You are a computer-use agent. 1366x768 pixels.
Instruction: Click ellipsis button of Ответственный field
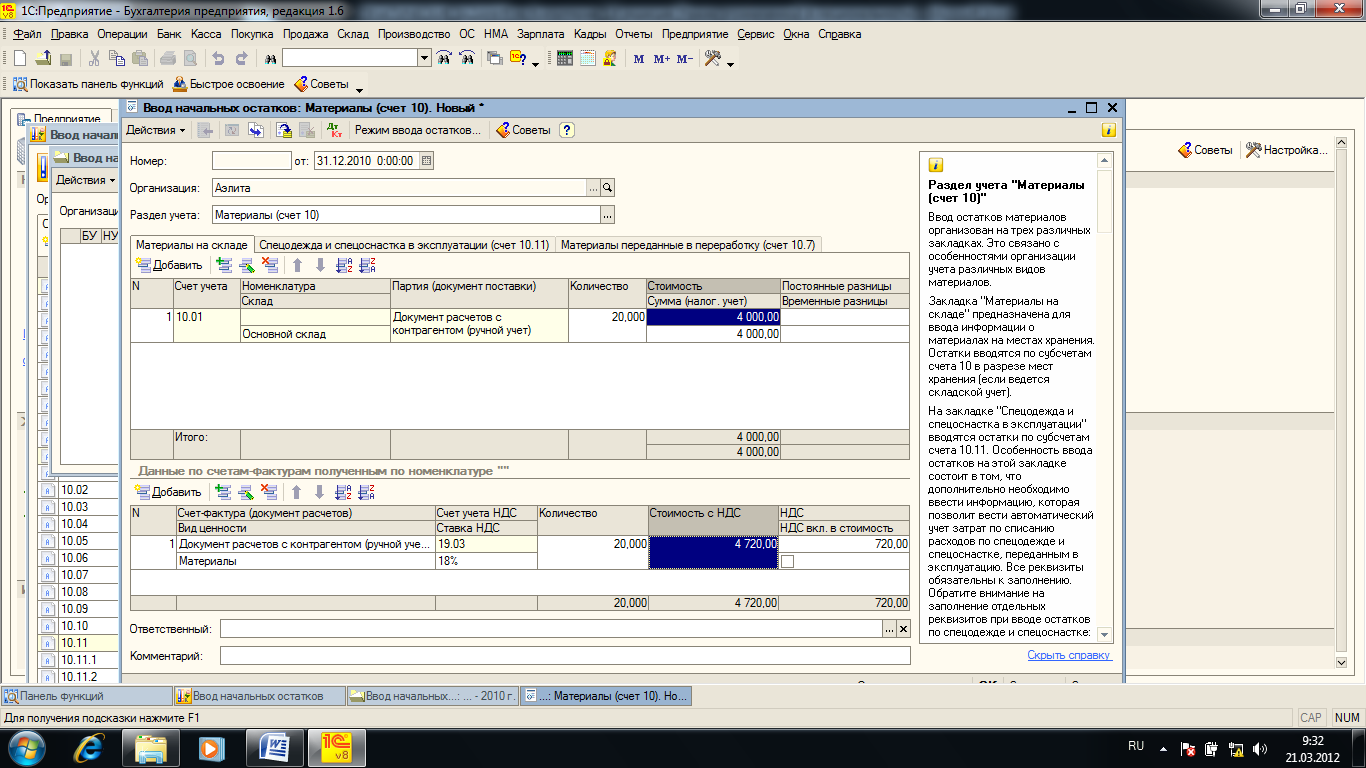click(889, 629)
